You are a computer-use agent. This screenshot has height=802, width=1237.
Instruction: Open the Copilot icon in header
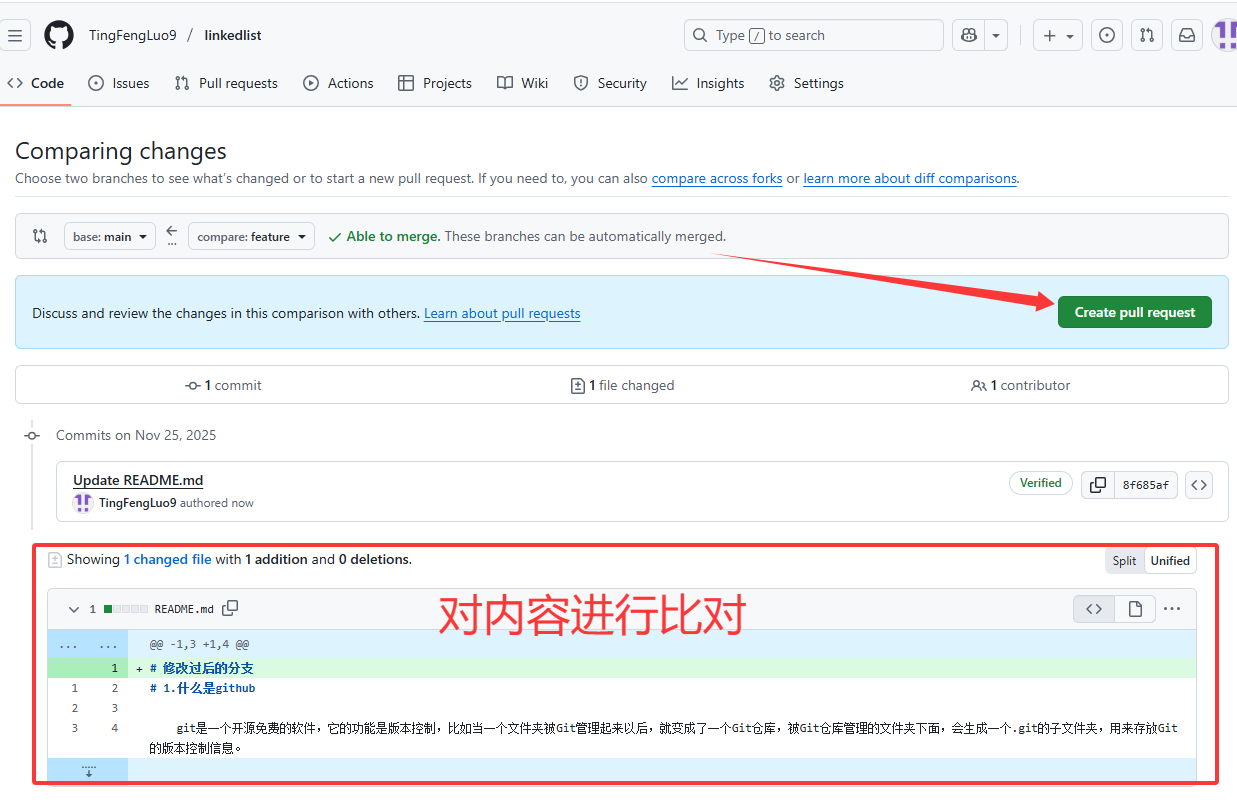(968, 35)
